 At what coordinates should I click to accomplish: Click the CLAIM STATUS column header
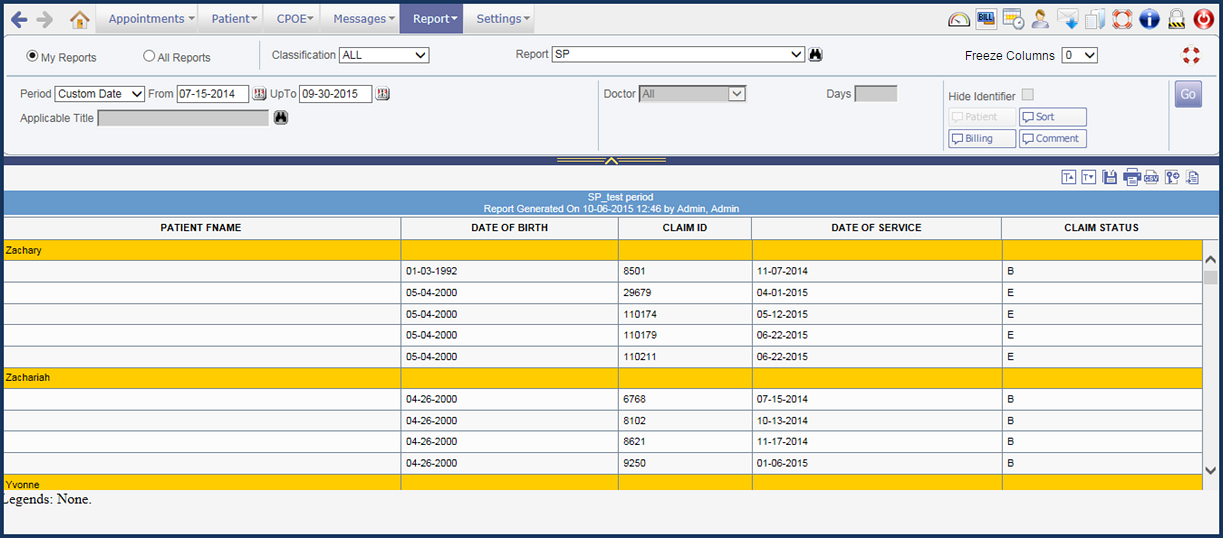pyautogui.click(x=1102, y=228)
